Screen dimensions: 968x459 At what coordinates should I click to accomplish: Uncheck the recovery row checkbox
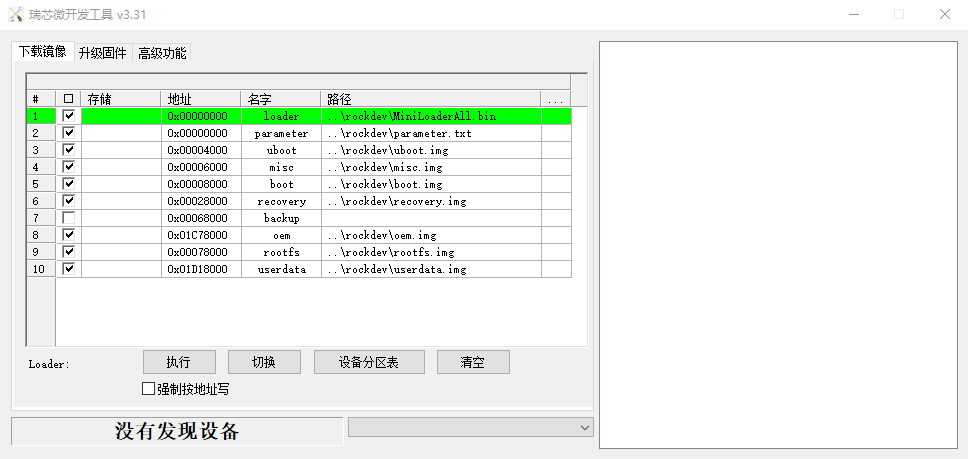coord(69,201)
